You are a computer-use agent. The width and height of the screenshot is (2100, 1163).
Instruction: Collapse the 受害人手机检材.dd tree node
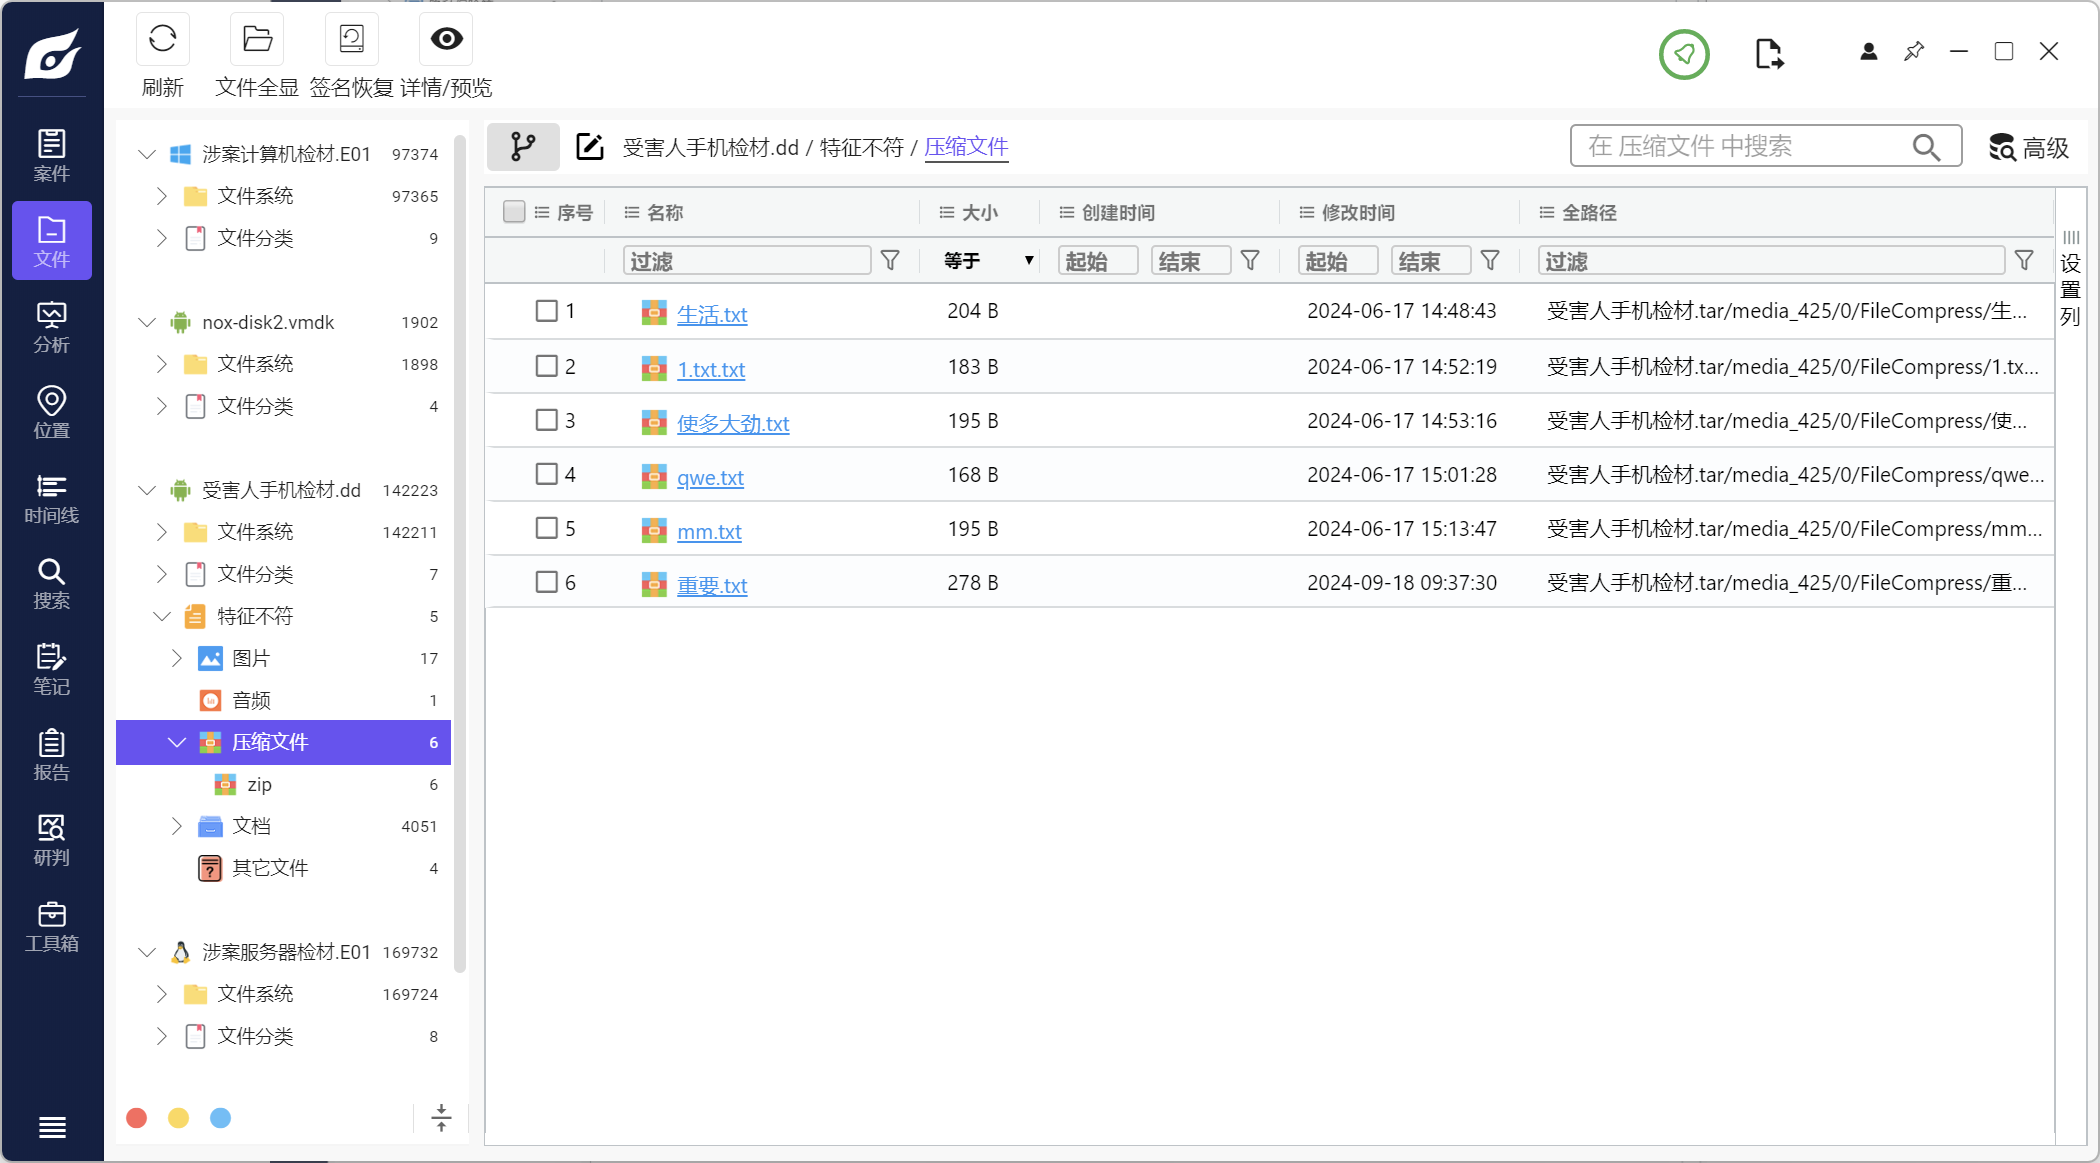click(x=147, y=490)
